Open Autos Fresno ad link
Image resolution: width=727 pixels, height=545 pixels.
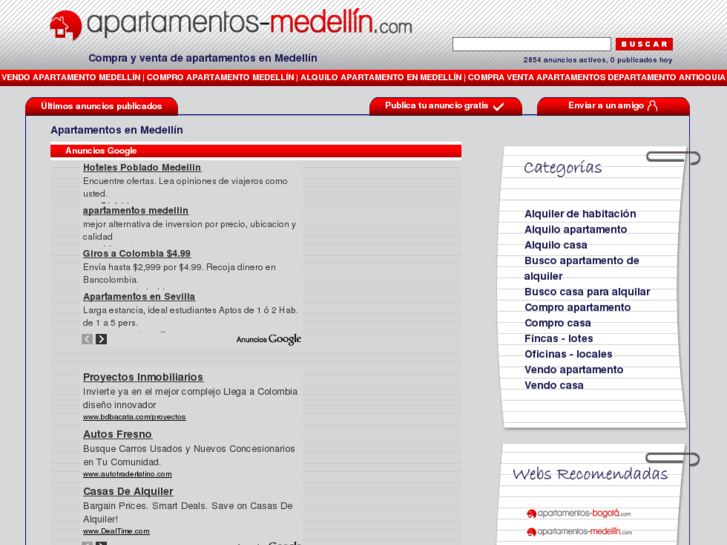pos(117,434)
